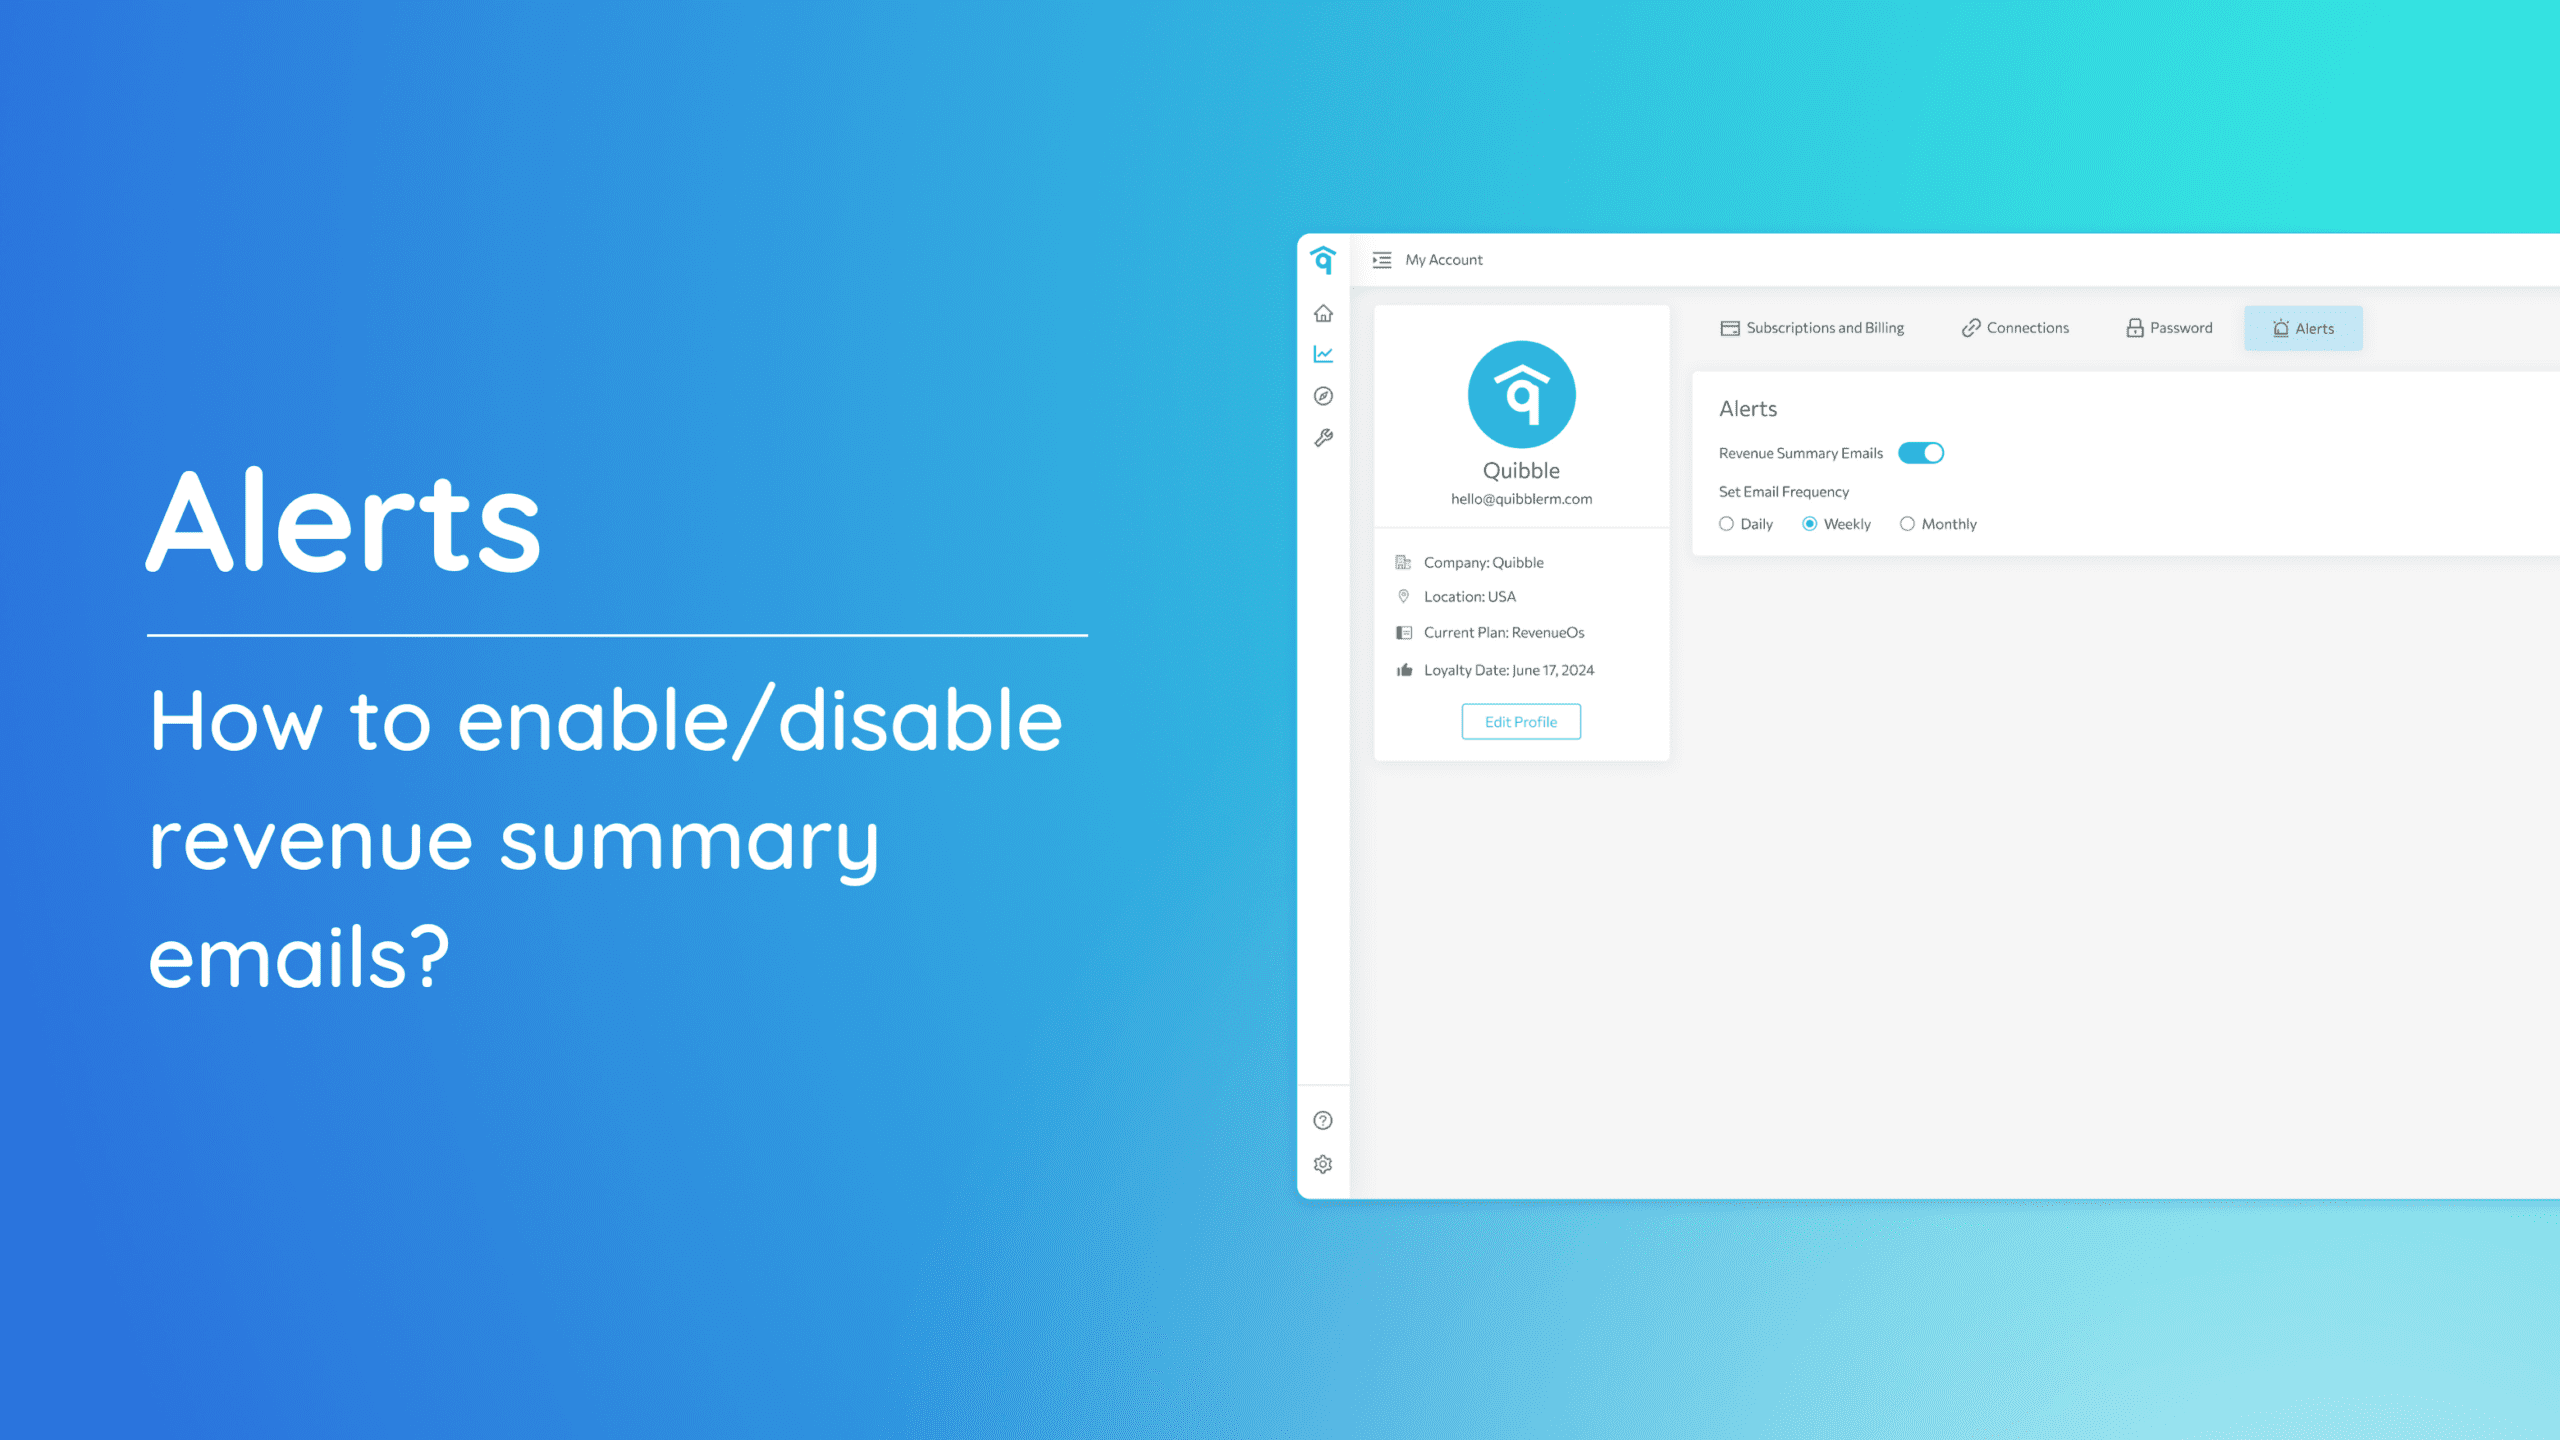
Task: Click the Revenue Summary Emails label
Action: tap(1800, 454)
